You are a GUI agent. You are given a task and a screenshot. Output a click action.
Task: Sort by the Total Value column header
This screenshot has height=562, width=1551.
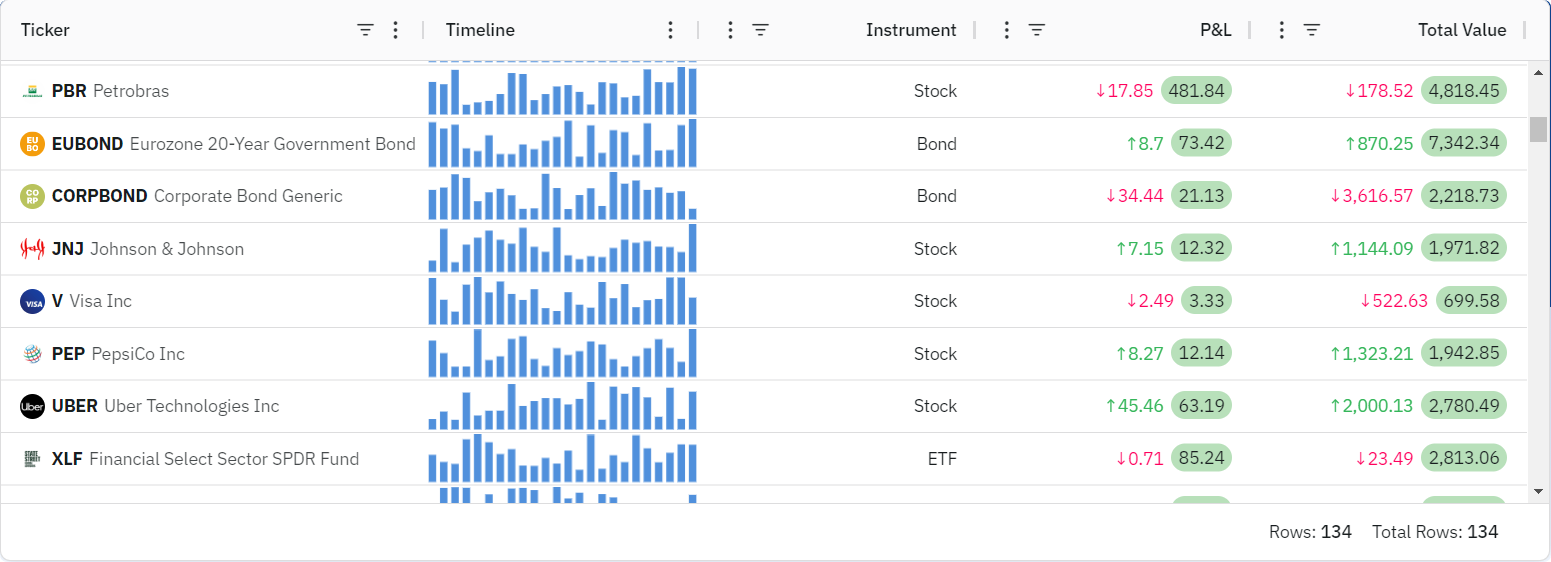1462,30
